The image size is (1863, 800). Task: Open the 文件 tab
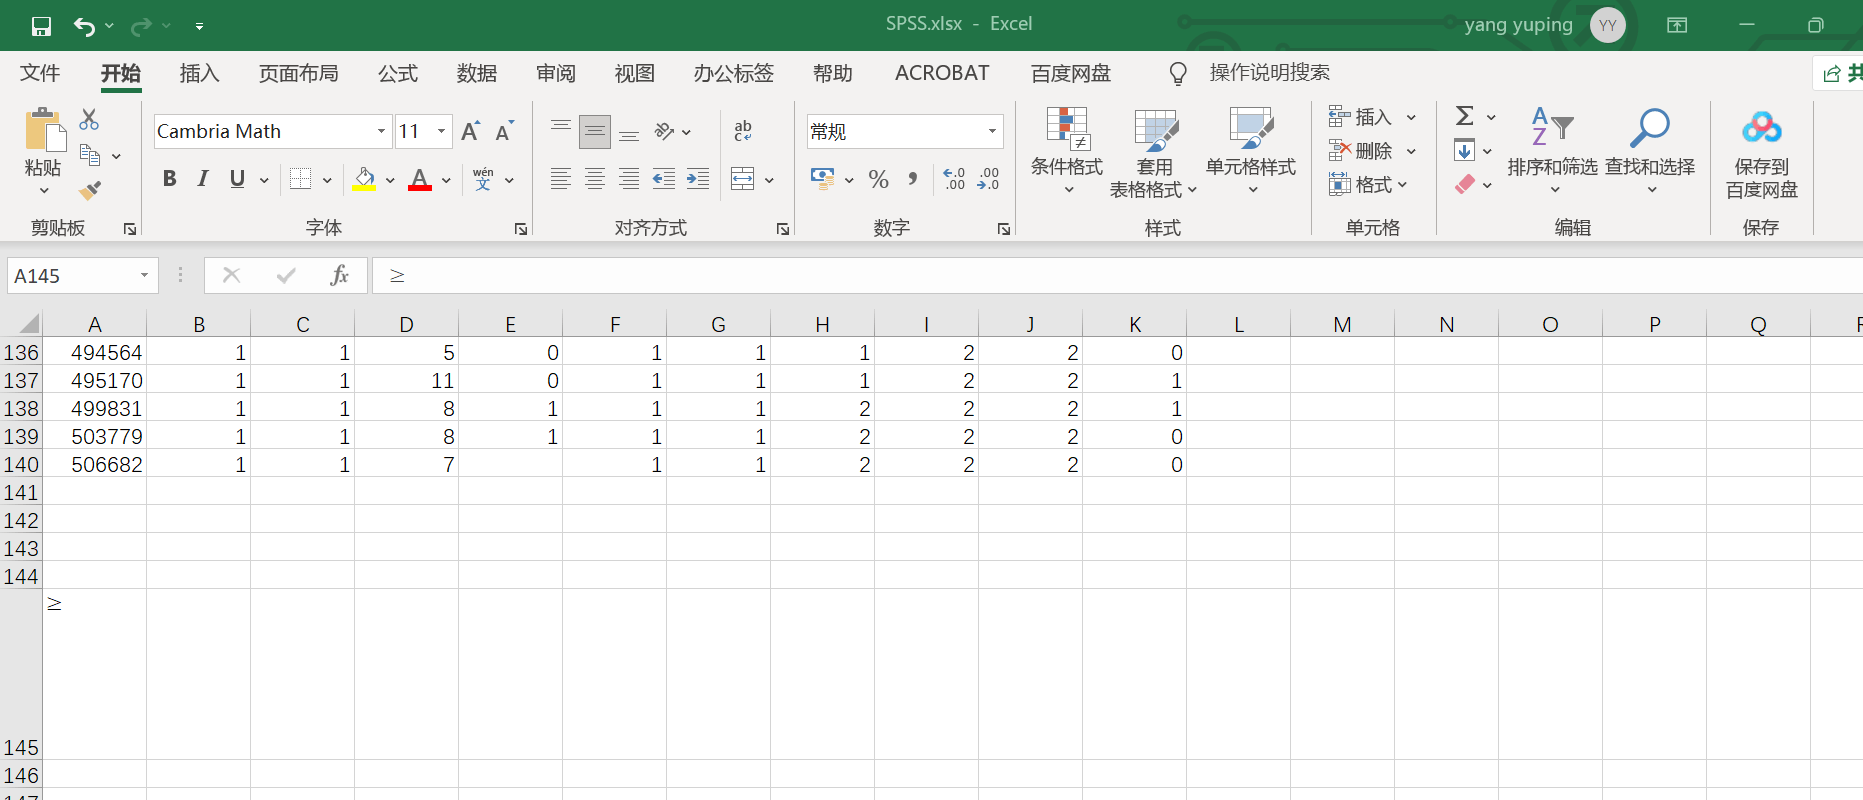(40, 73)
